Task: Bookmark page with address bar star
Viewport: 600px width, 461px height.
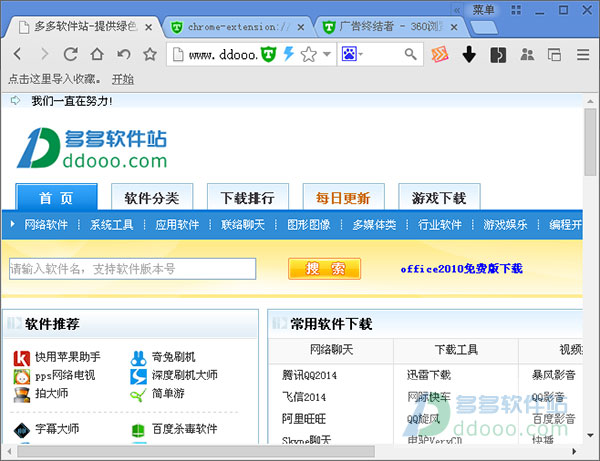Action: 309,54
